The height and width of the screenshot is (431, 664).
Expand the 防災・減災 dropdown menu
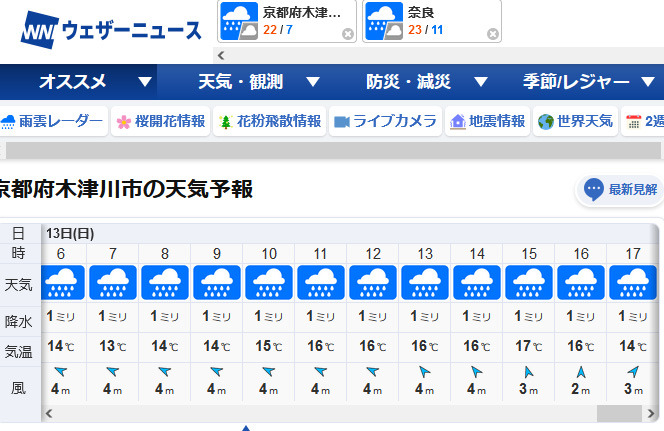(x=427, y=82)
